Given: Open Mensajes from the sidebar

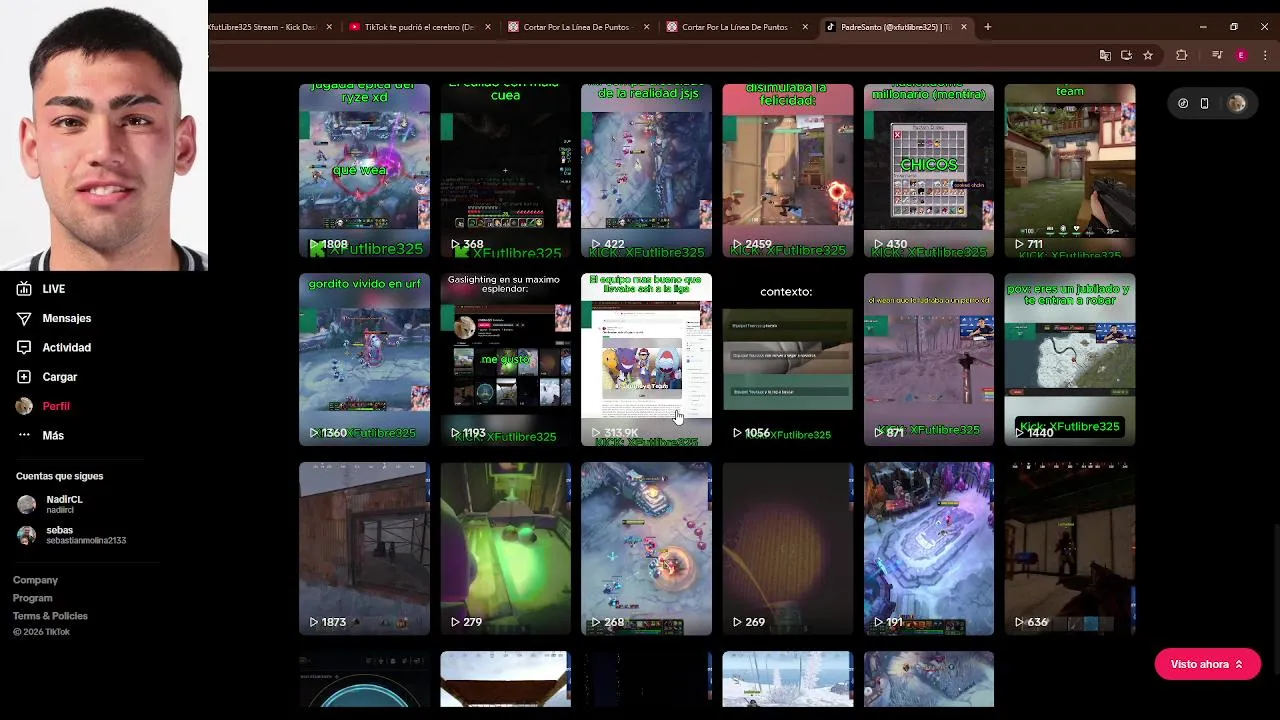Looking at the screenshot, I should [53, 318].
